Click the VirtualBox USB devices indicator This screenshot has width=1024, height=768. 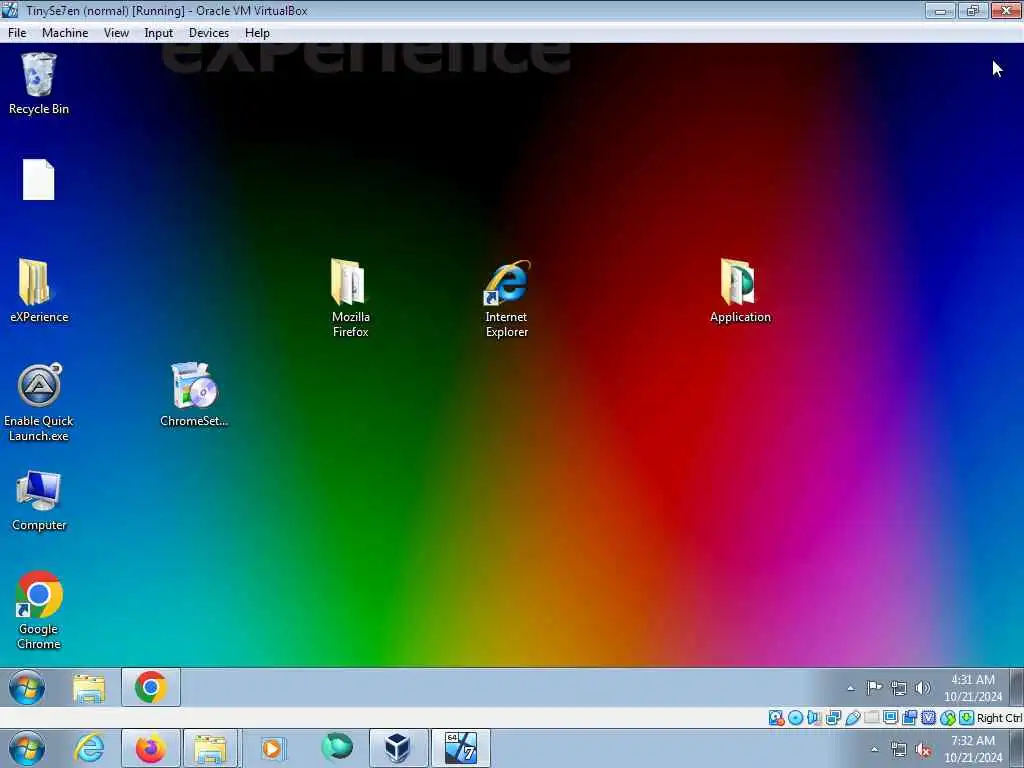(852, 718)
